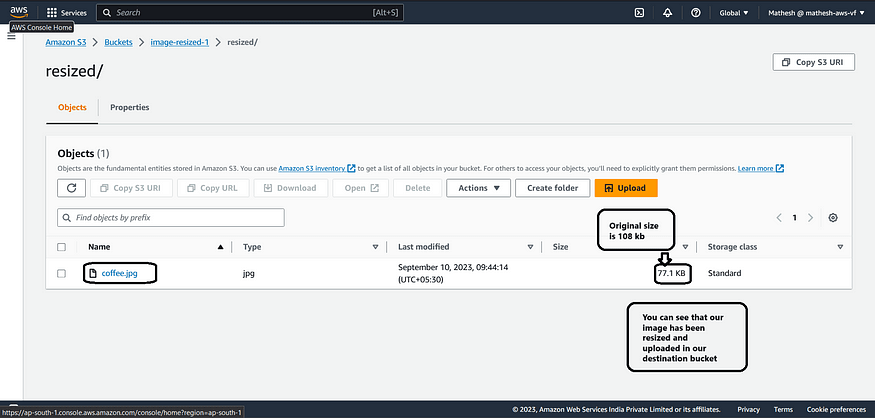Open the AWS Console Home logo
This screenshot has width=875, height=418.
[18, 12]
